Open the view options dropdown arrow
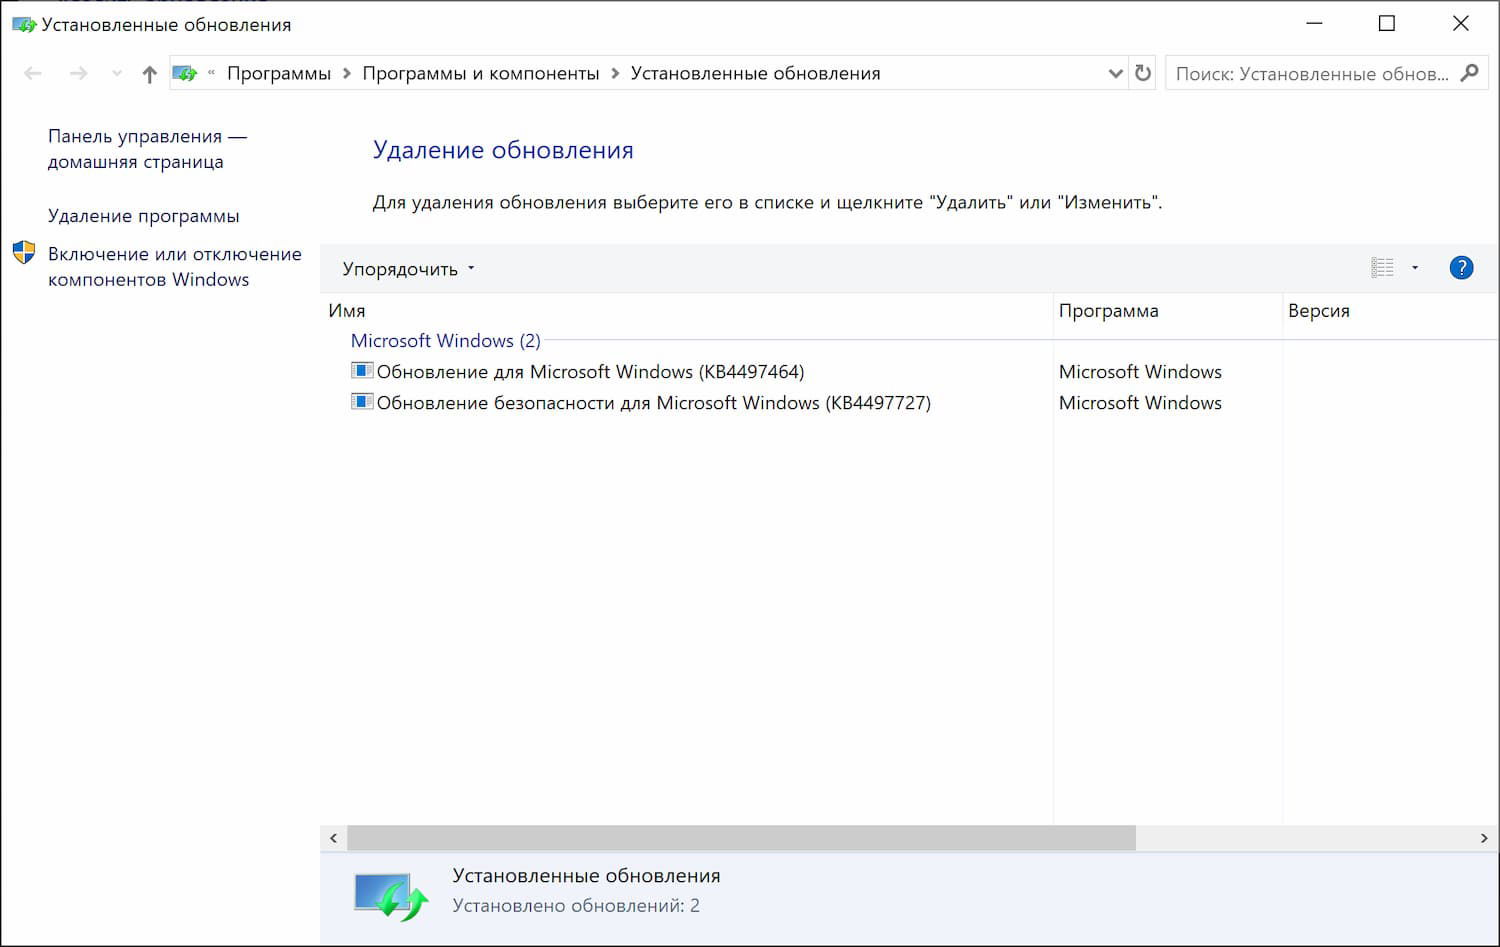 click(1414, 268)
